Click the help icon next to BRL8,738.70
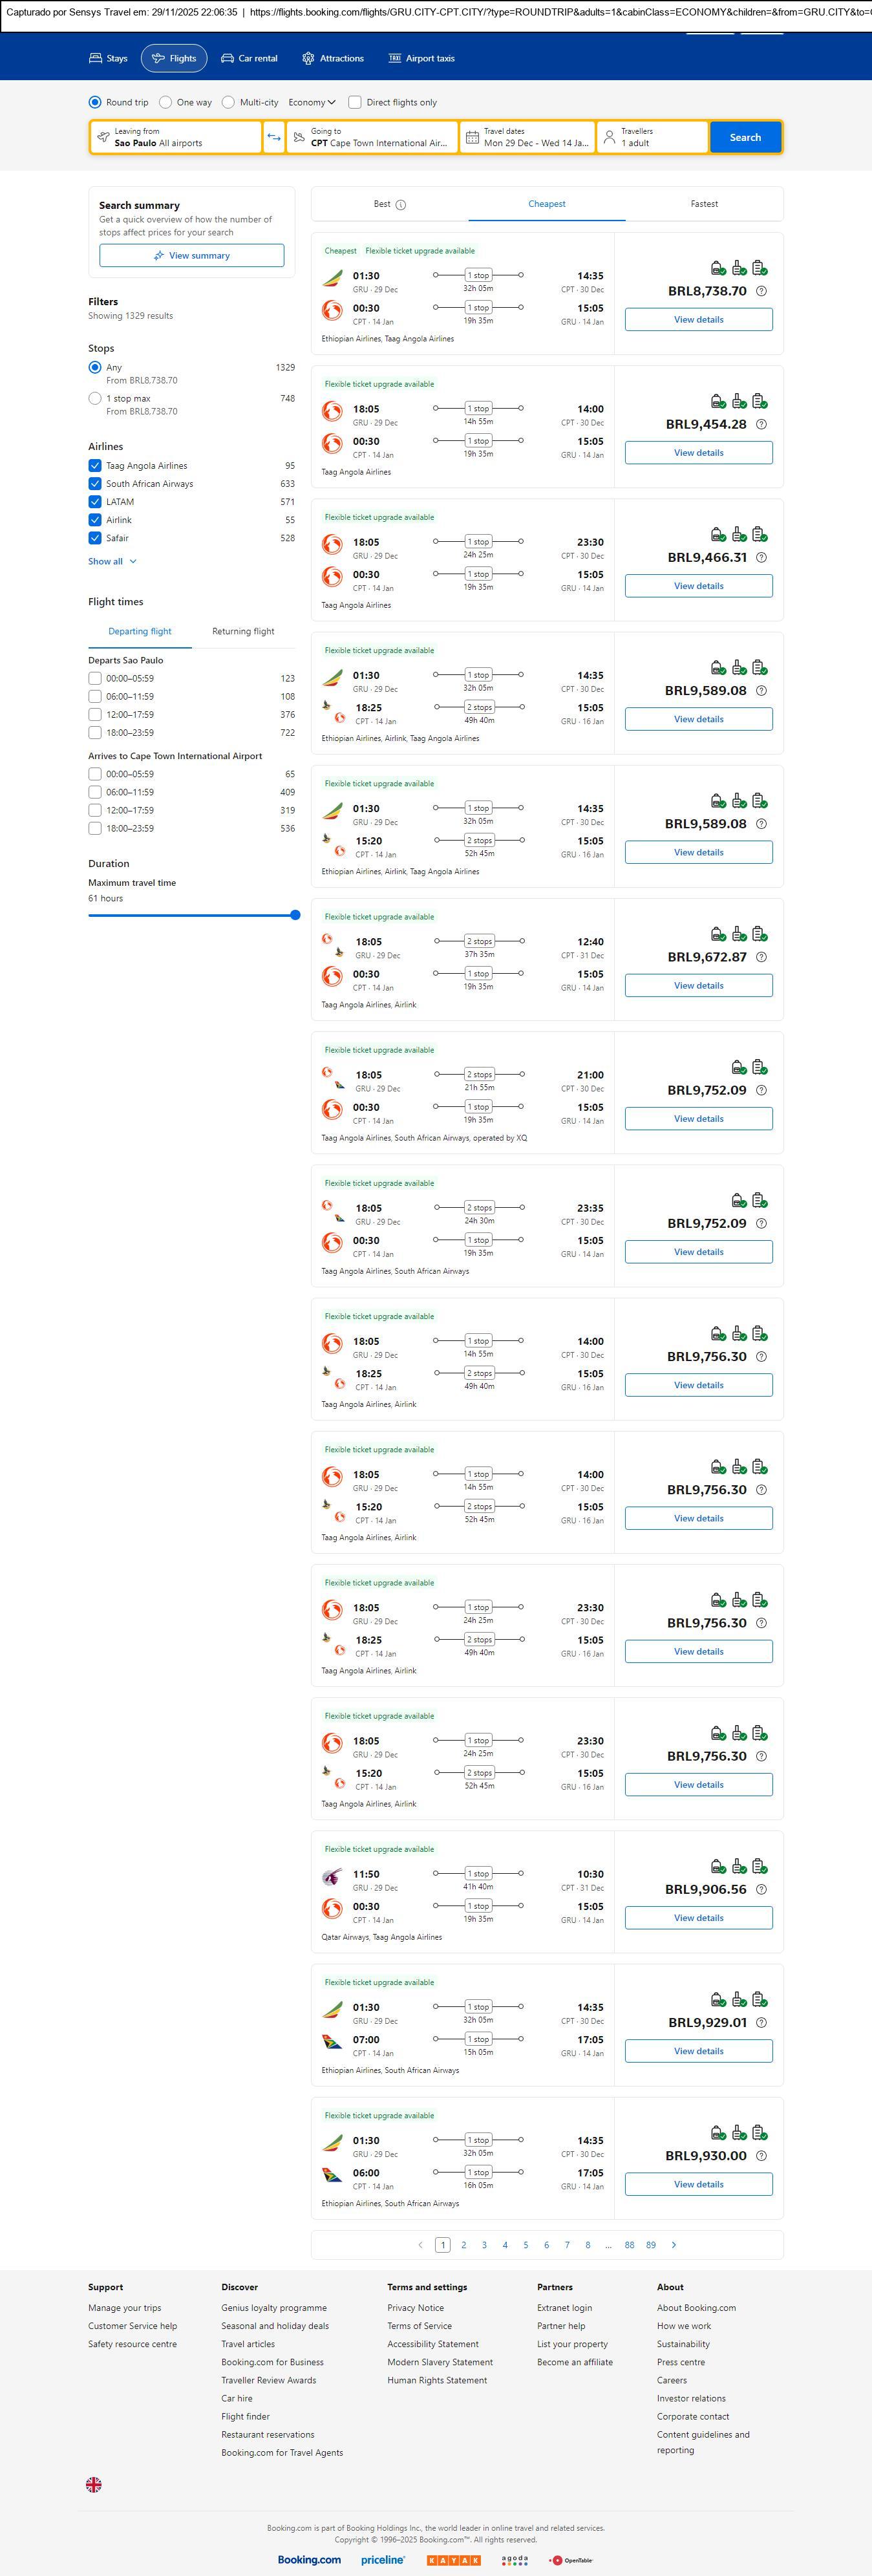872x2576 pixels. click(761, 291)
